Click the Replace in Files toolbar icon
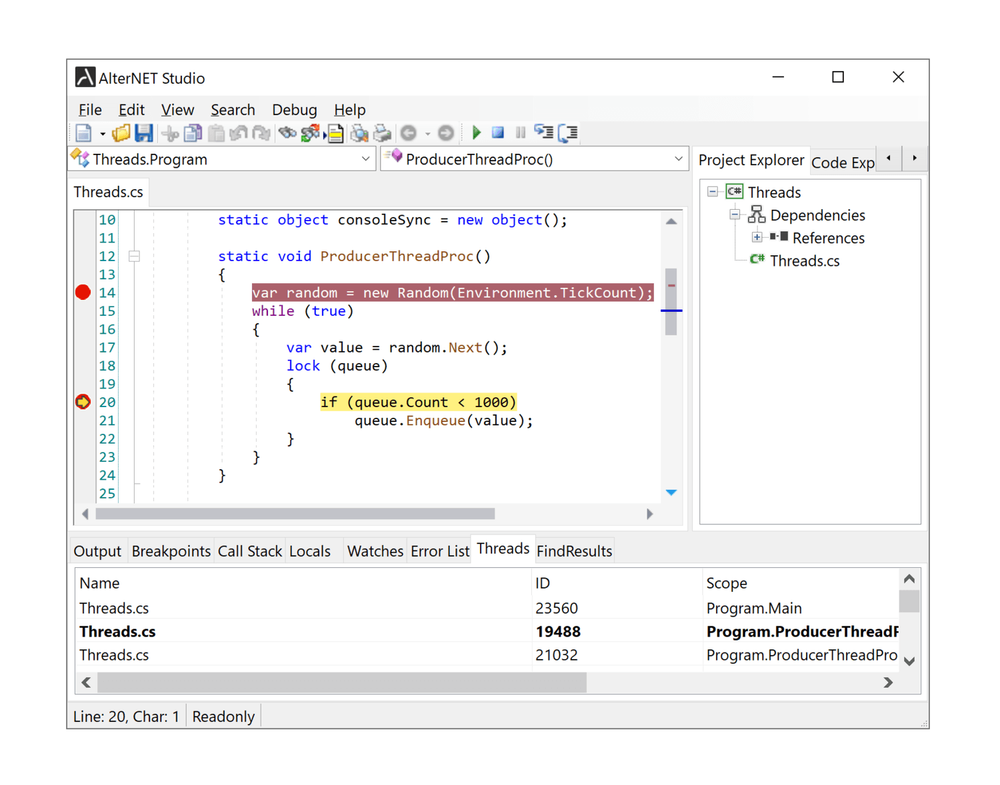 [x=310, y=132]
